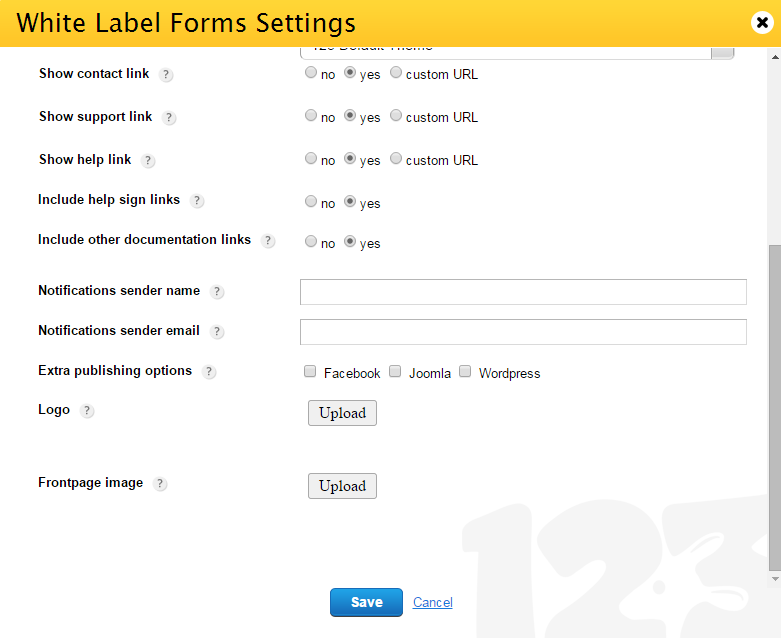Click help icon beside Show contact link
This screenshot has height=638, width=781.
click(166, 75)
